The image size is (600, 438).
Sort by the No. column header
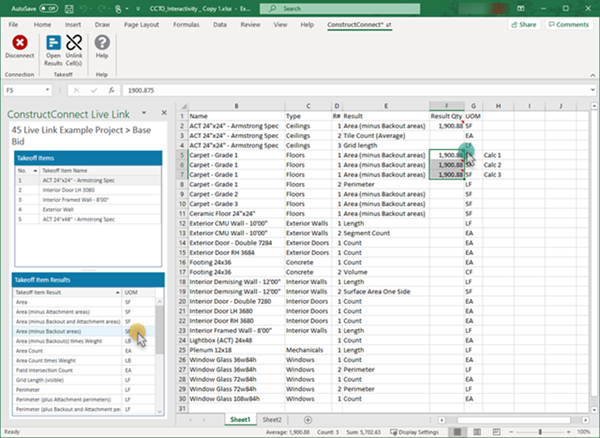coord(27,171)
